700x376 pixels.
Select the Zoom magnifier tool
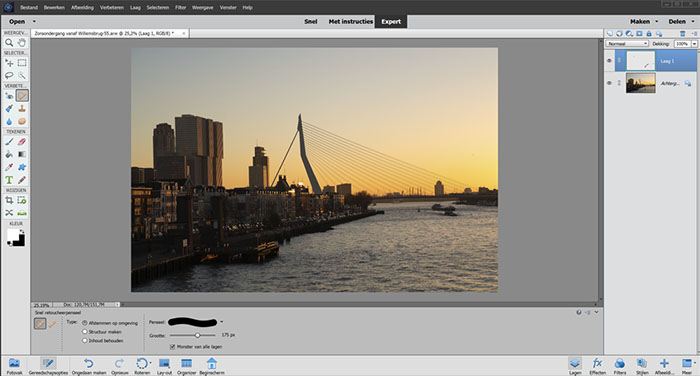[9, 43]
